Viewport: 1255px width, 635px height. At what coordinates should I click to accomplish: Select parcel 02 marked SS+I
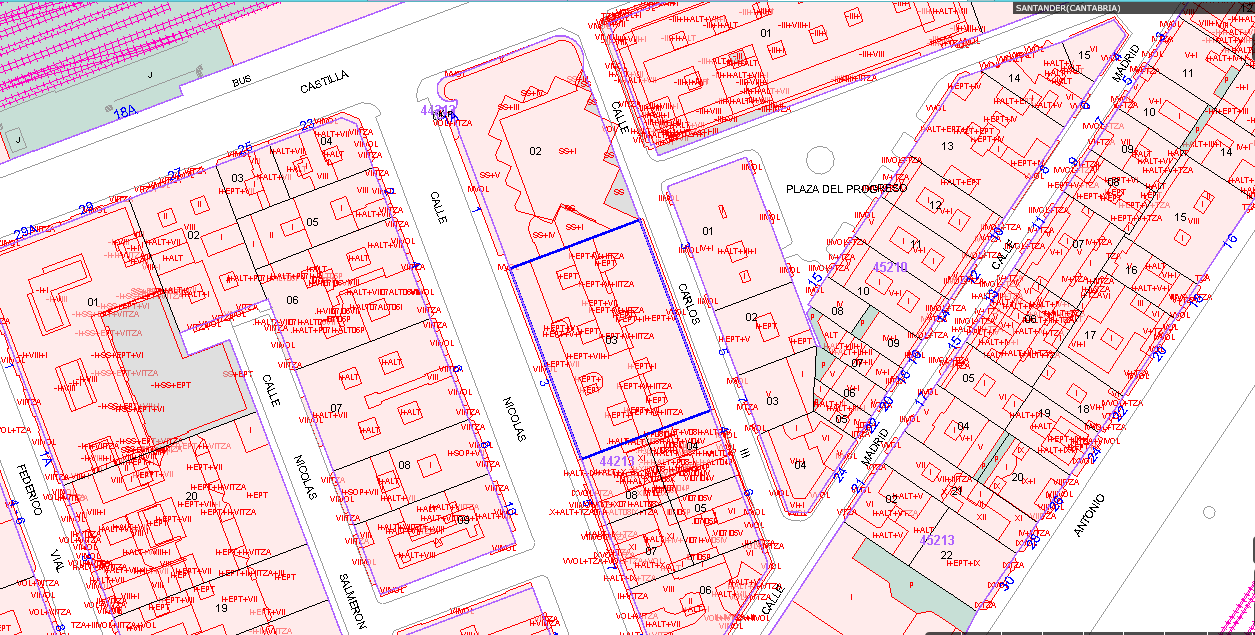(535, 151)
